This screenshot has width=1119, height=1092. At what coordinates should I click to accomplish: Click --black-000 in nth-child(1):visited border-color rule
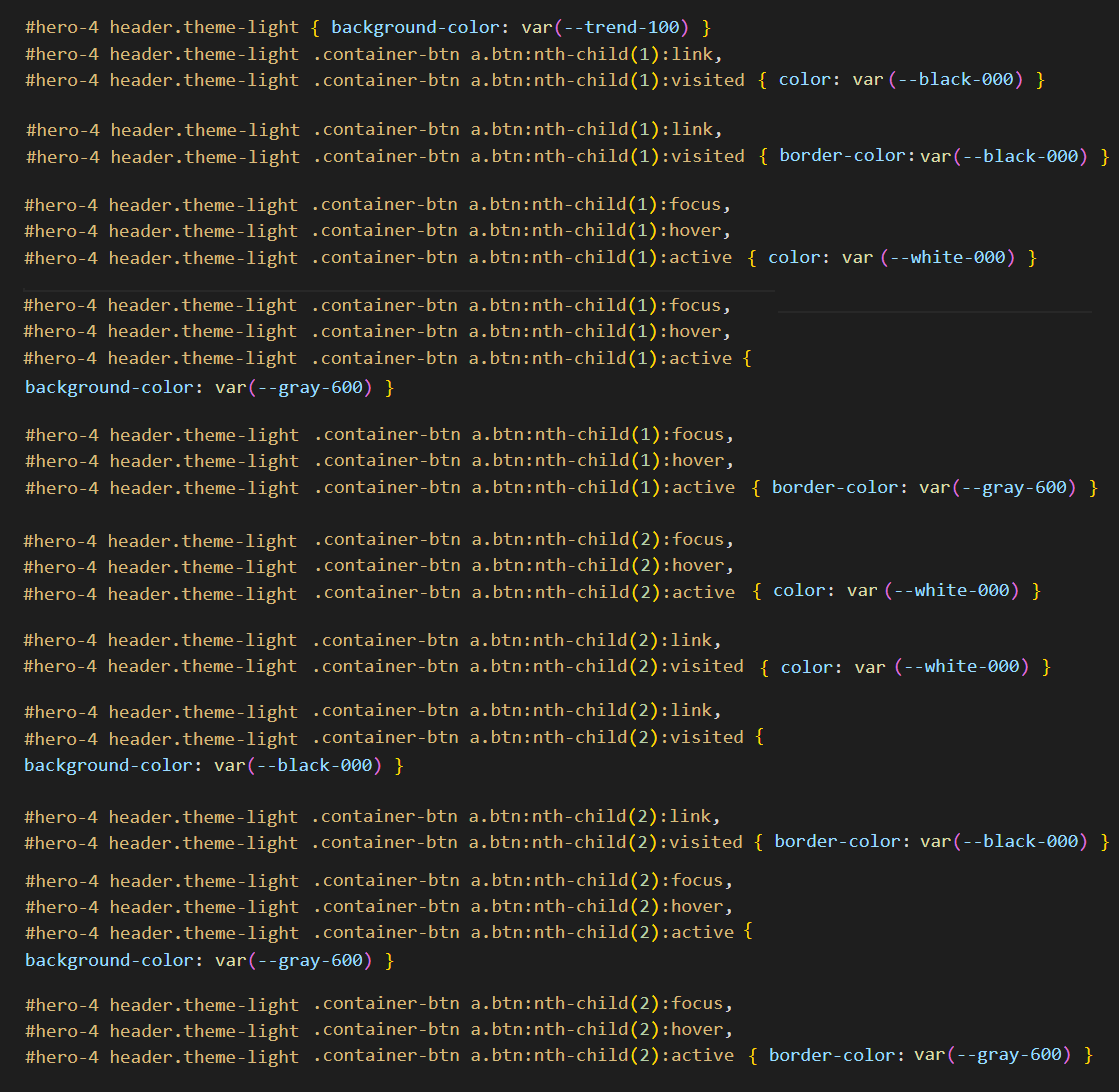[x=1030, y=156]
